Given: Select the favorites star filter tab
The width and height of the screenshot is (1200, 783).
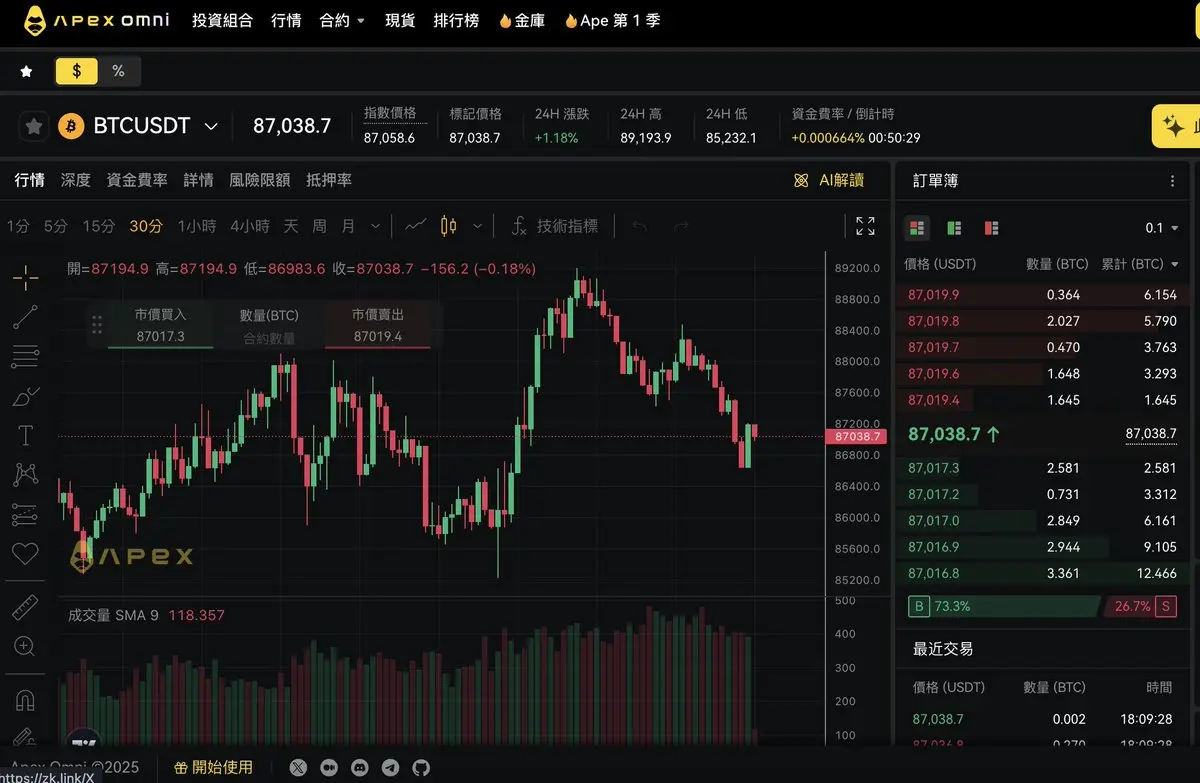Looking at the screenshot, I should (27, 71).
